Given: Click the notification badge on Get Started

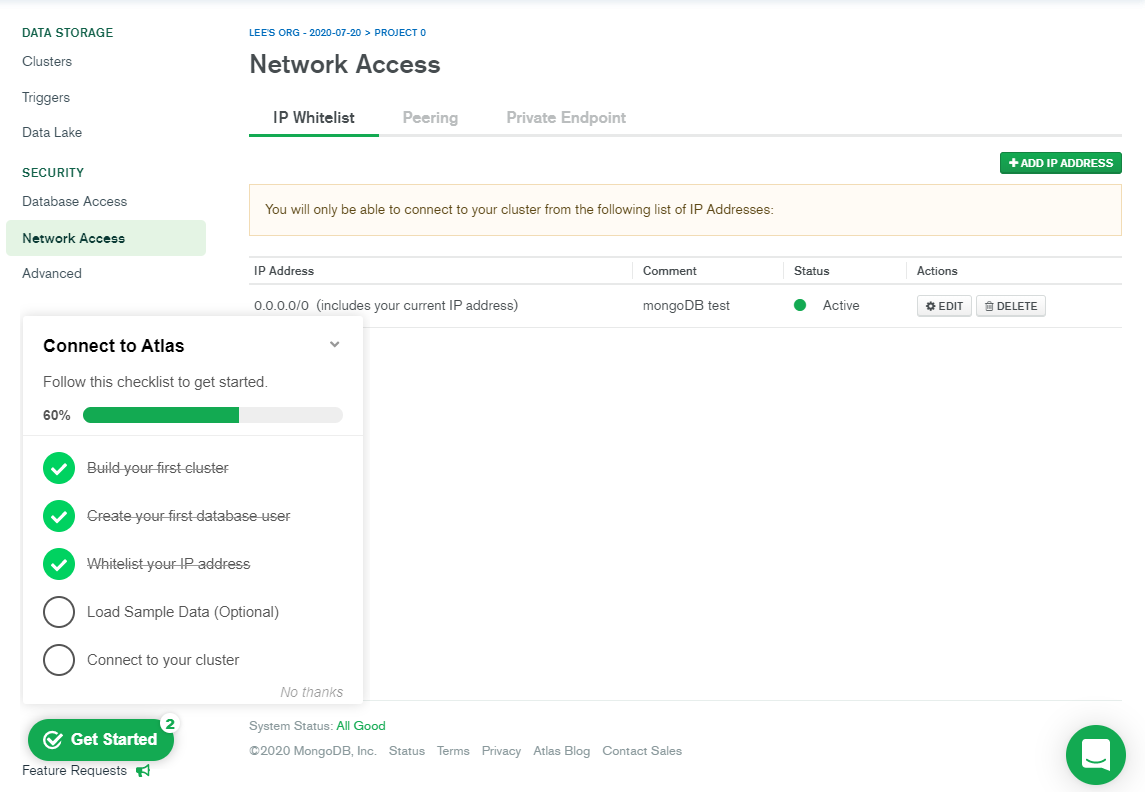Looking at the screenshot, I should click(170, 723).
